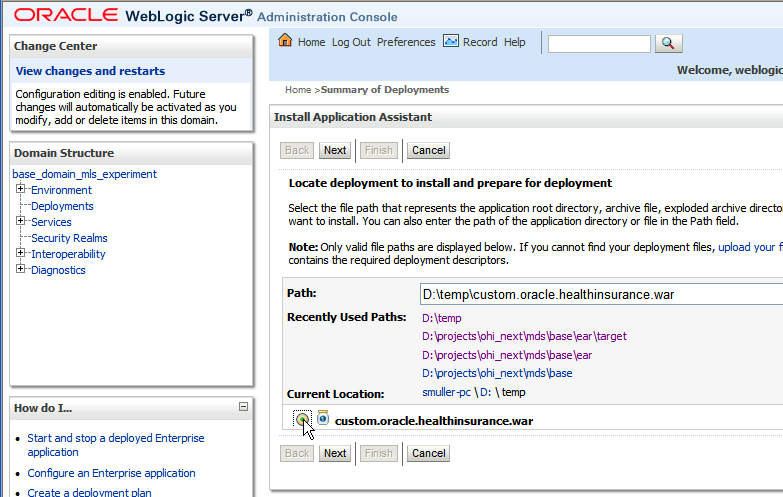Click Log Out in the toolbar
Viewport: 783px width, 497px height.
[x=351, y=42]
